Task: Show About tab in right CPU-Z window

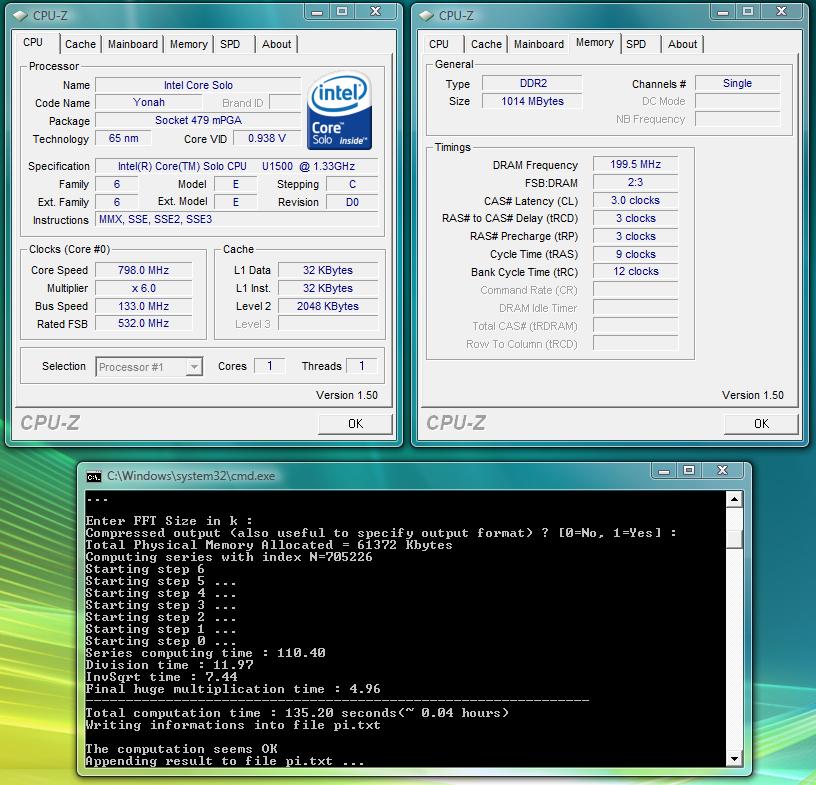Action: [682, 44]
